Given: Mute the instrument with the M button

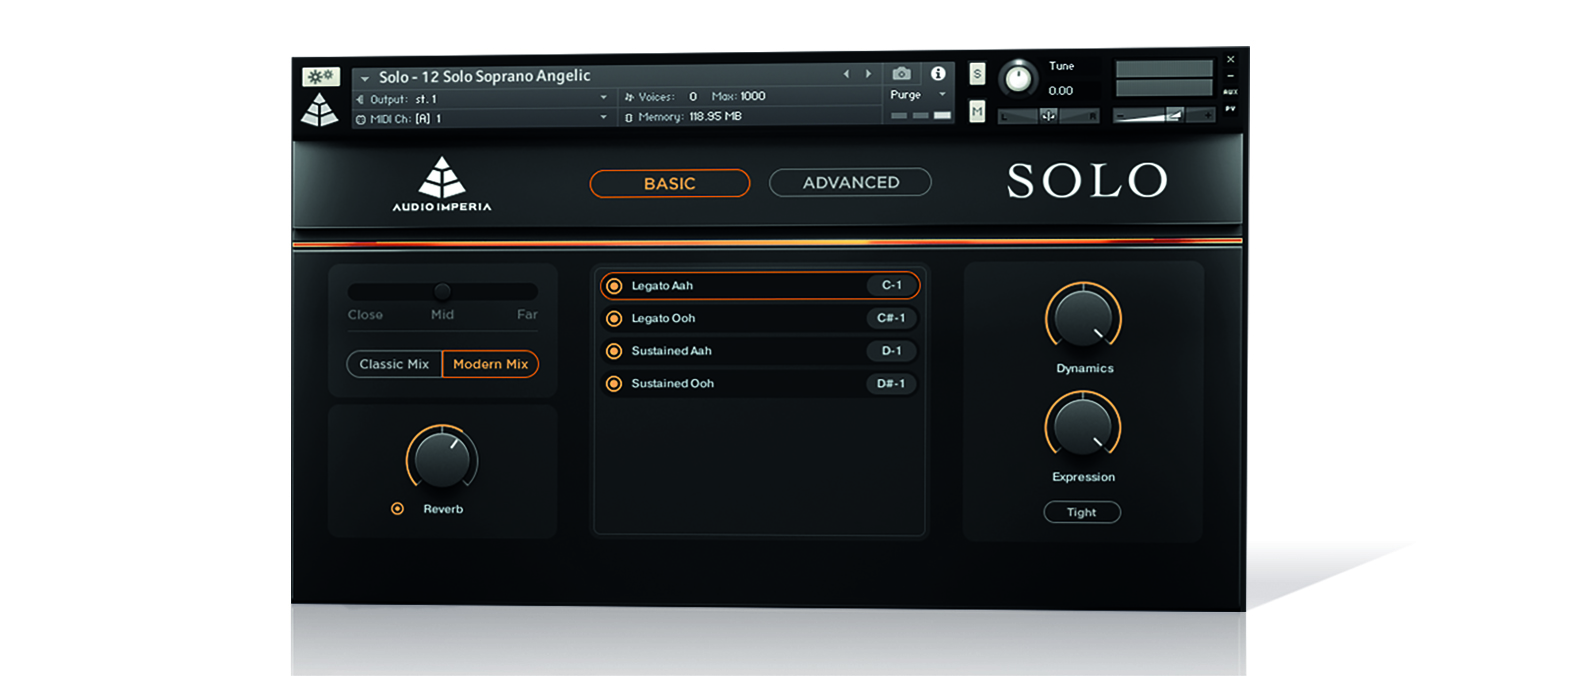Looking at the screenshot, I should (977, 111).
